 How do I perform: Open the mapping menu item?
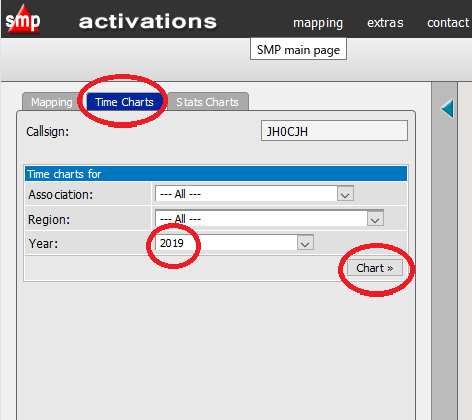pyautogui.click(x=318, y=23)
